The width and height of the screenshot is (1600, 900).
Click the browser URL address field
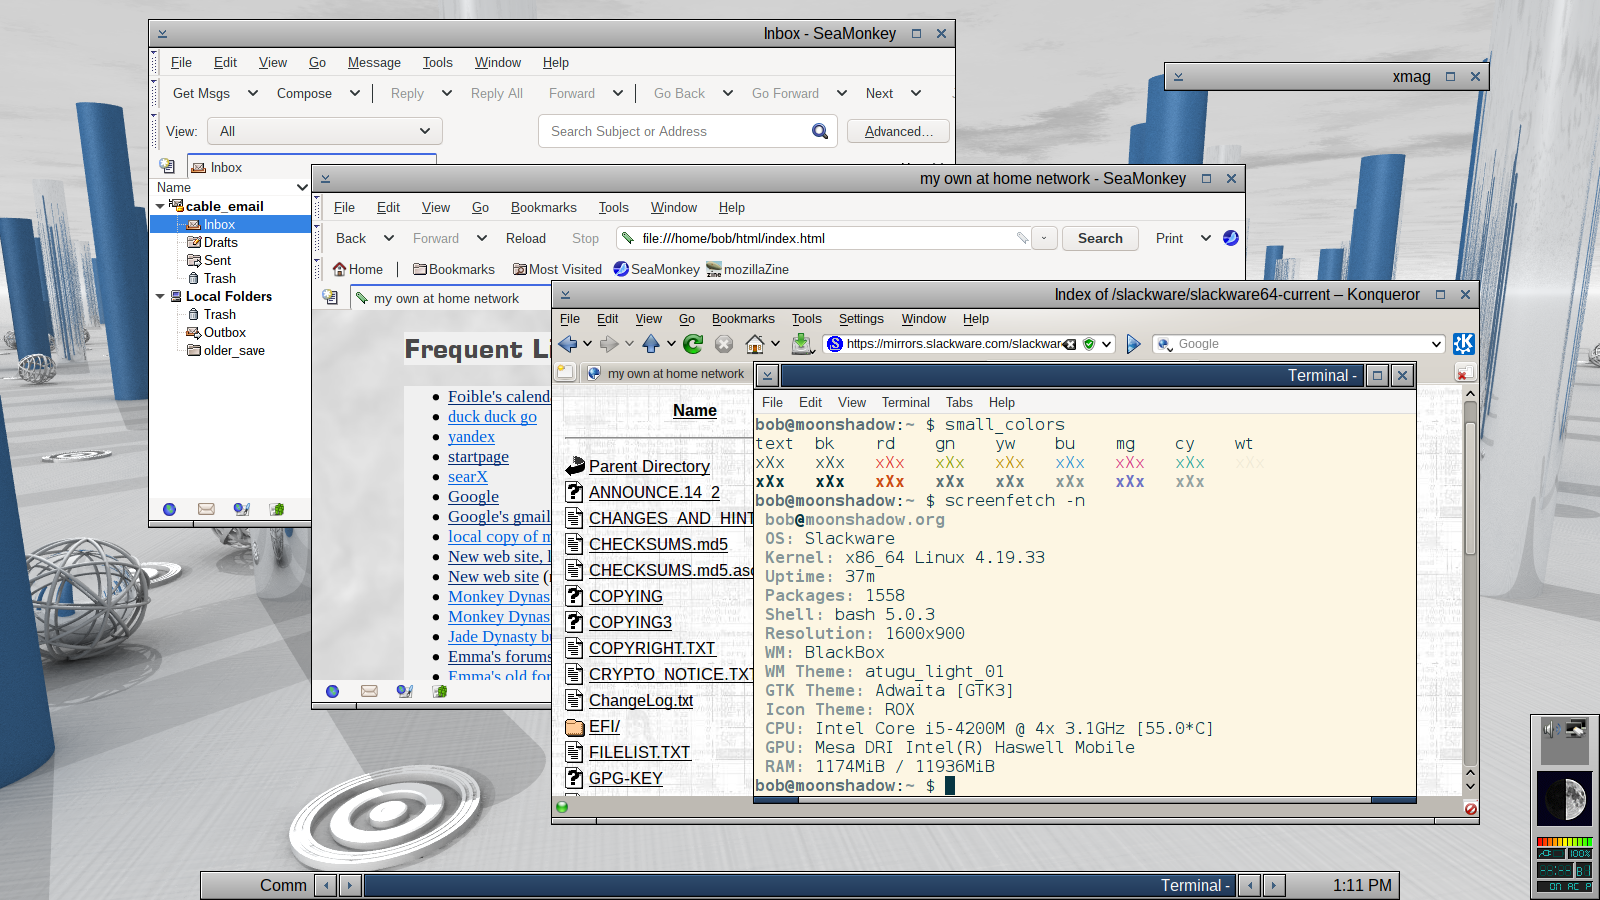tap(828, 238)
